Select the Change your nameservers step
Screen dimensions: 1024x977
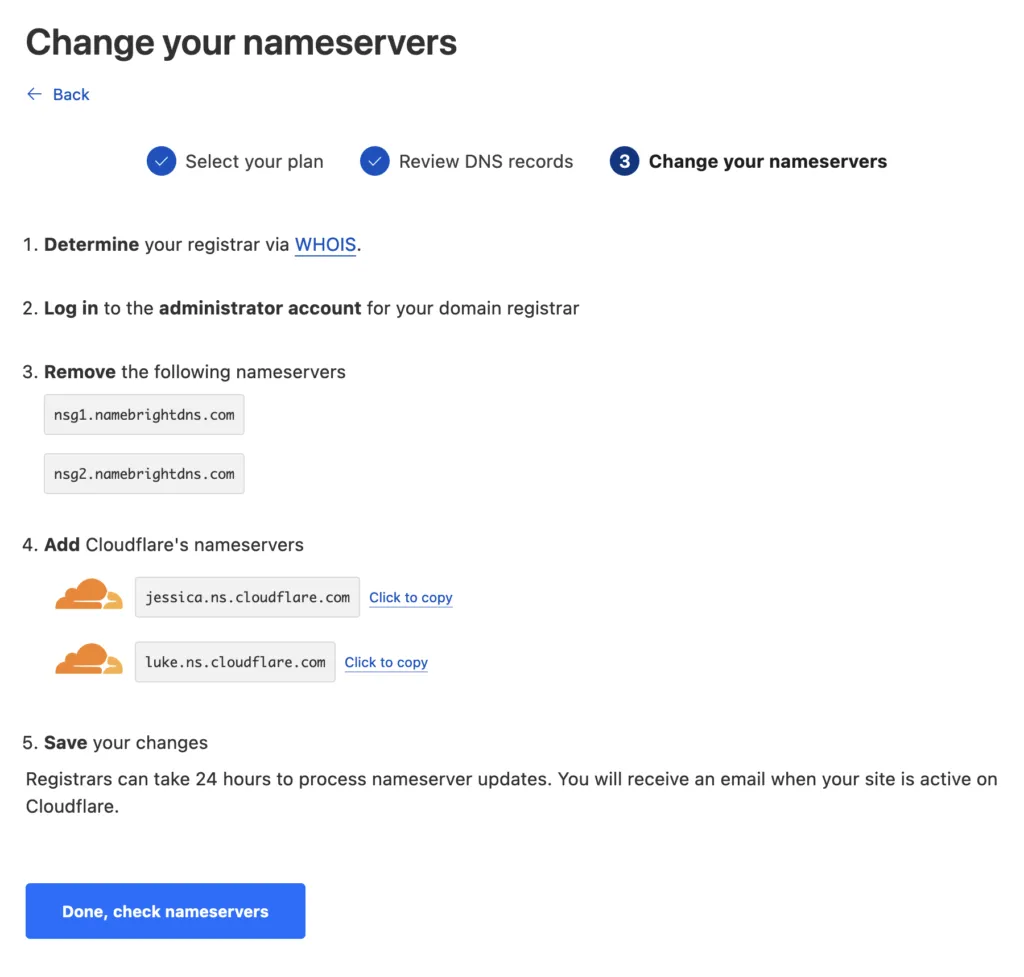[768, 161]
